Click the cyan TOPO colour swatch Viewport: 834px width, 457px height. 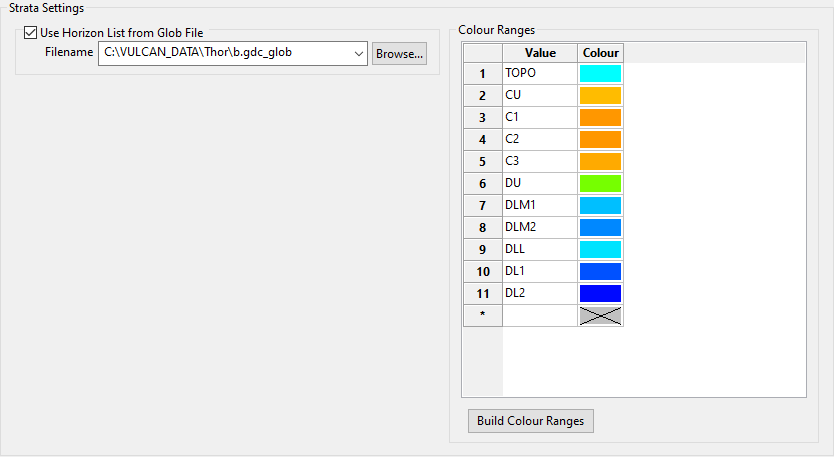600,73
